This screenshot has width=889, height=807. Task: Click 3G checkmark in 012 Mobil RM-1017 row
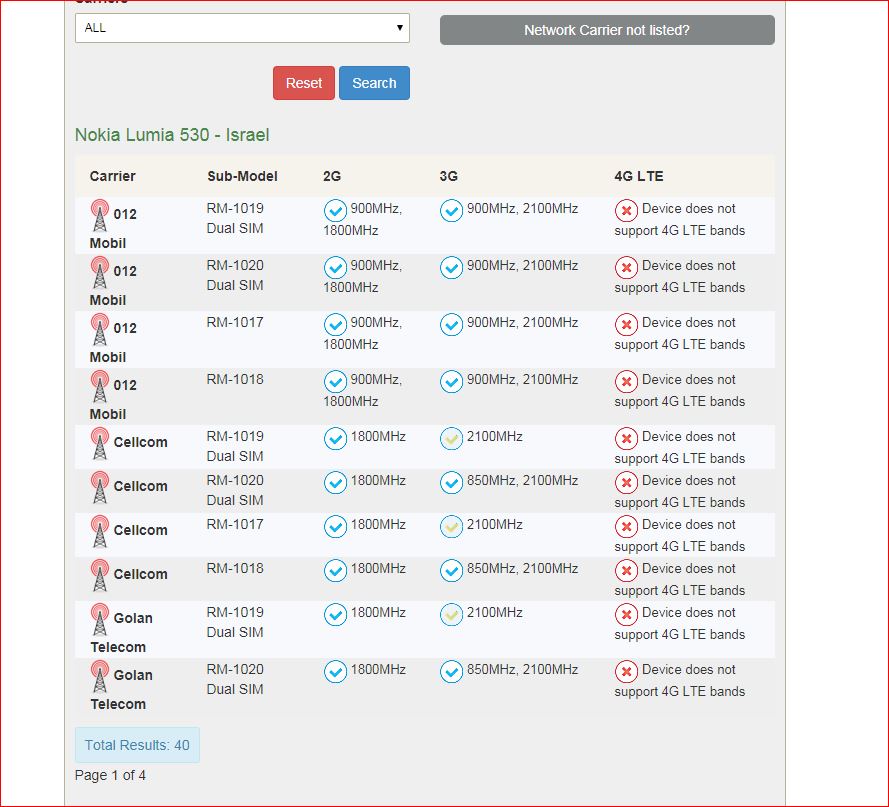pyautogui.click(x=451, y=324)
